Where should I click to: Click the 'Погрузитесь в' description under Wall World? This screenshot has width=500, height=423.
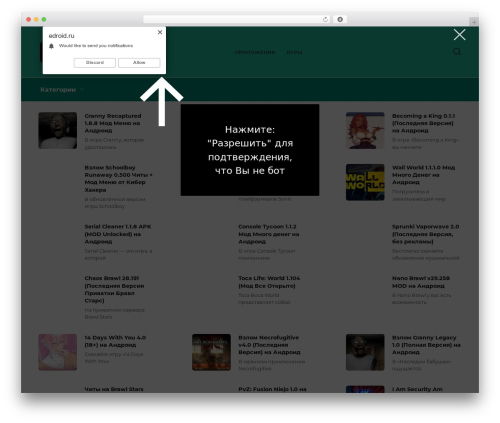pos(419,195)
